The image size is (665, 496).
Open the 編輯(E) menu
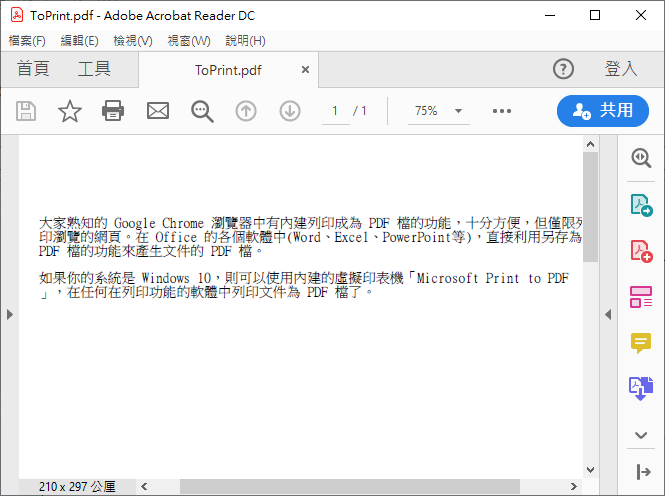pos(79,41)
